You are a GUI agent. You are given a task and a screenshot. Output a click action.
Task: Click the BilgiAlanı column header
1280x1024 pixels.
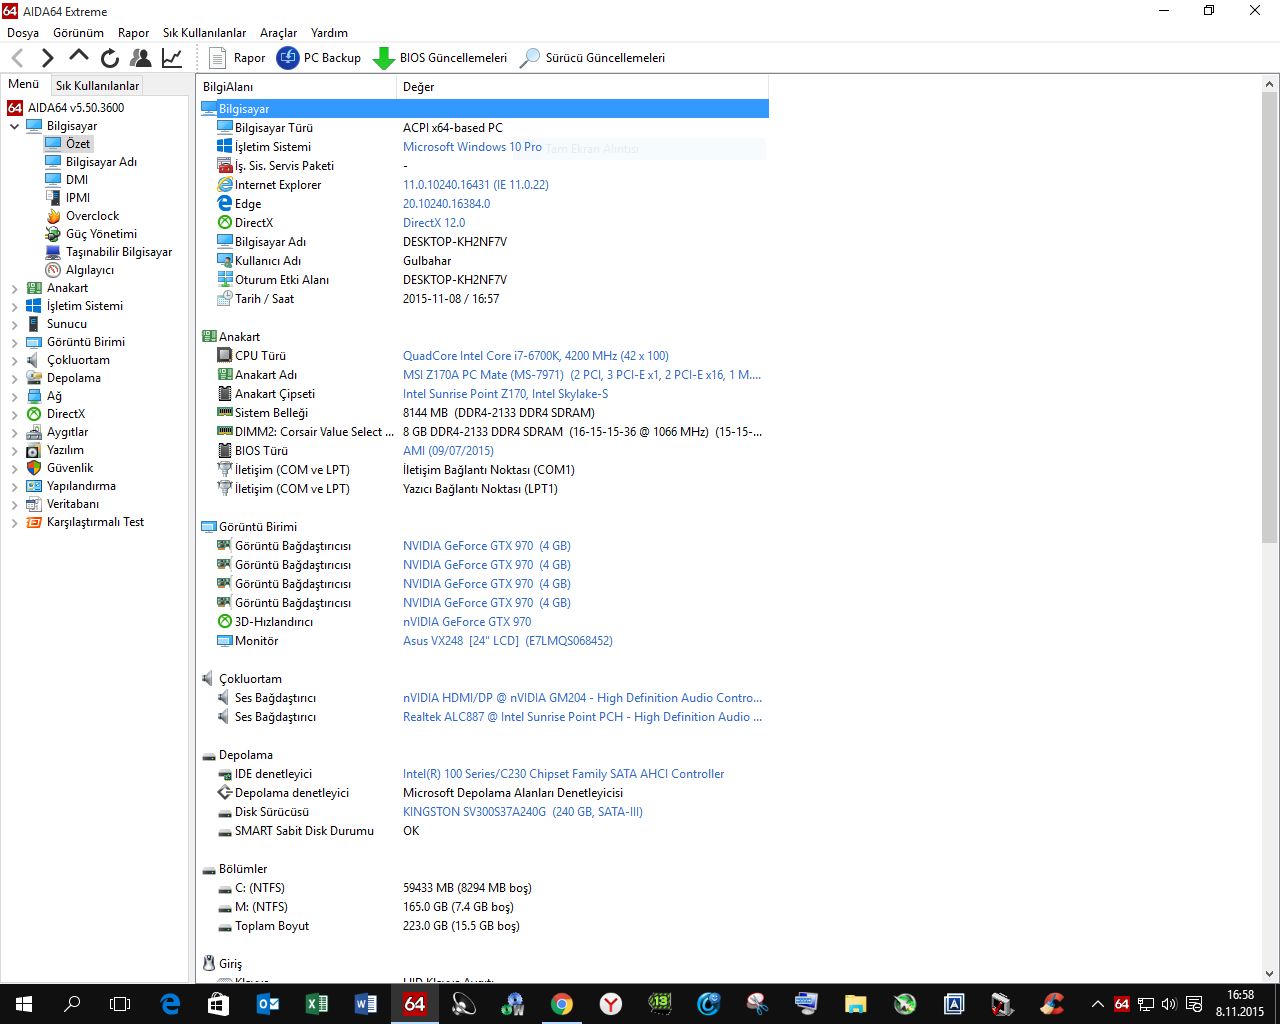[297, 87]
